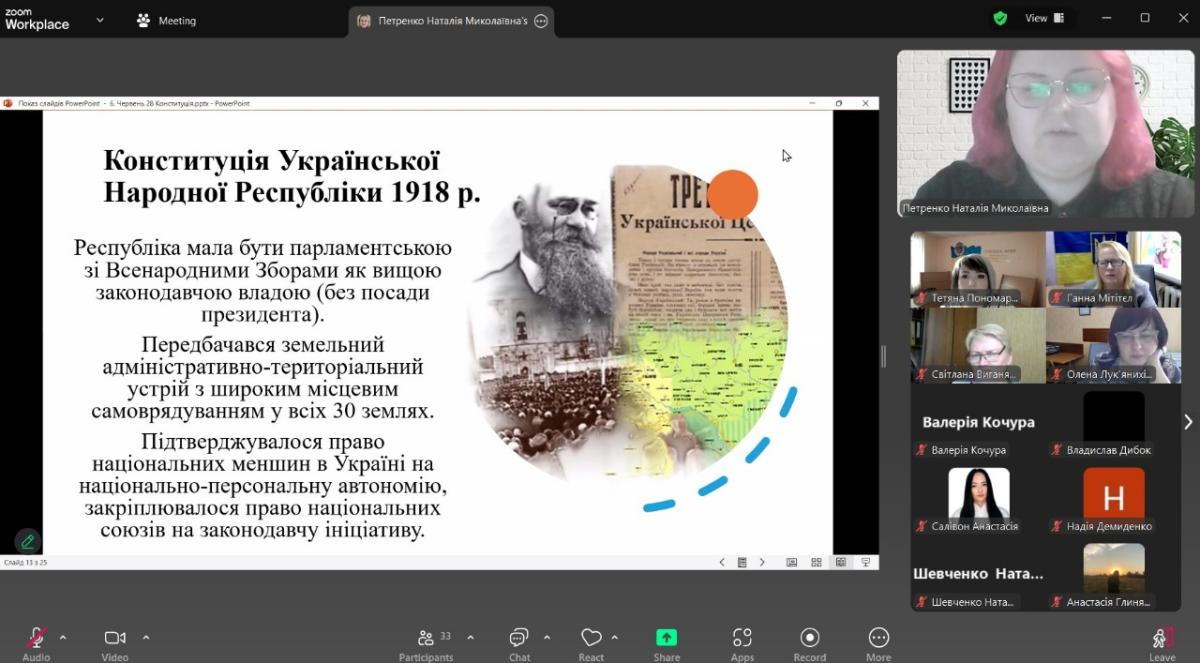Screen dimensions: 1200x663
Task: Leave the meeting
Action: 1162,639
